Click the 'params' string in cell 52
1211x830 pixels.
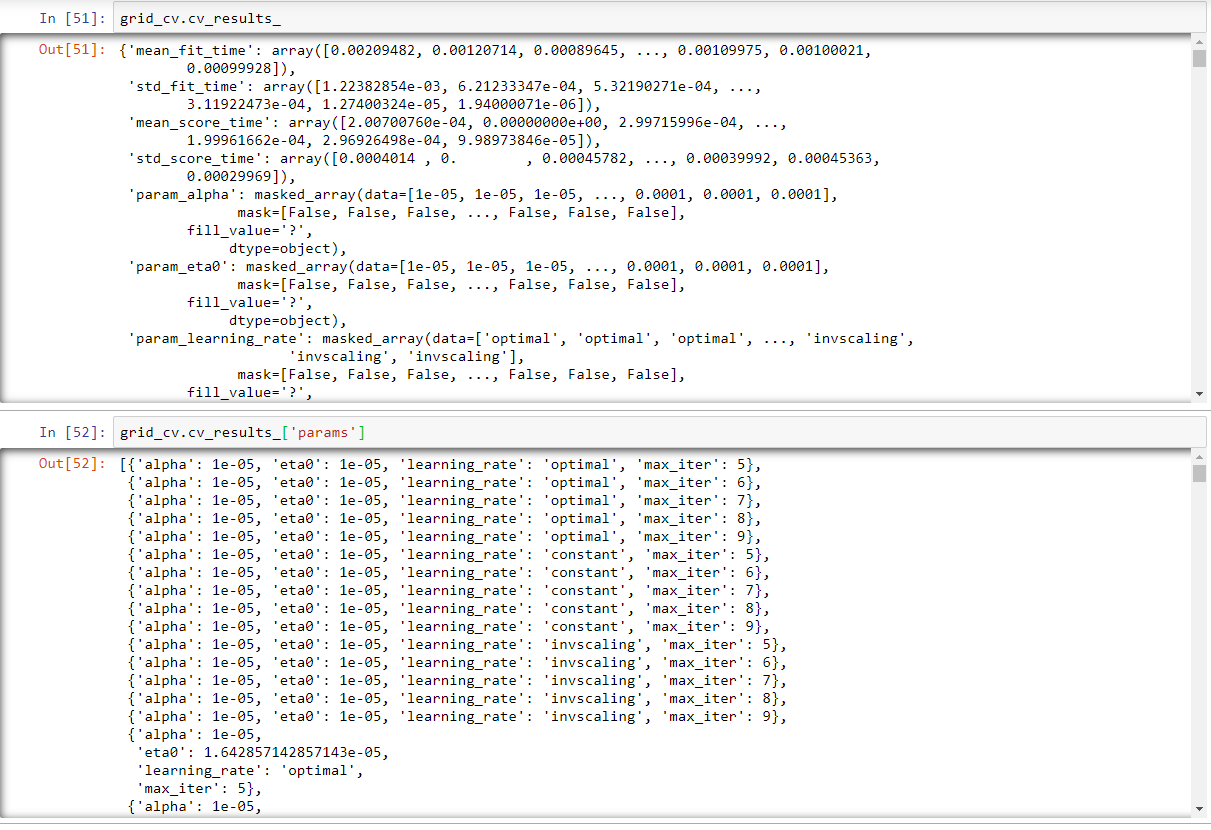point(328,433)
